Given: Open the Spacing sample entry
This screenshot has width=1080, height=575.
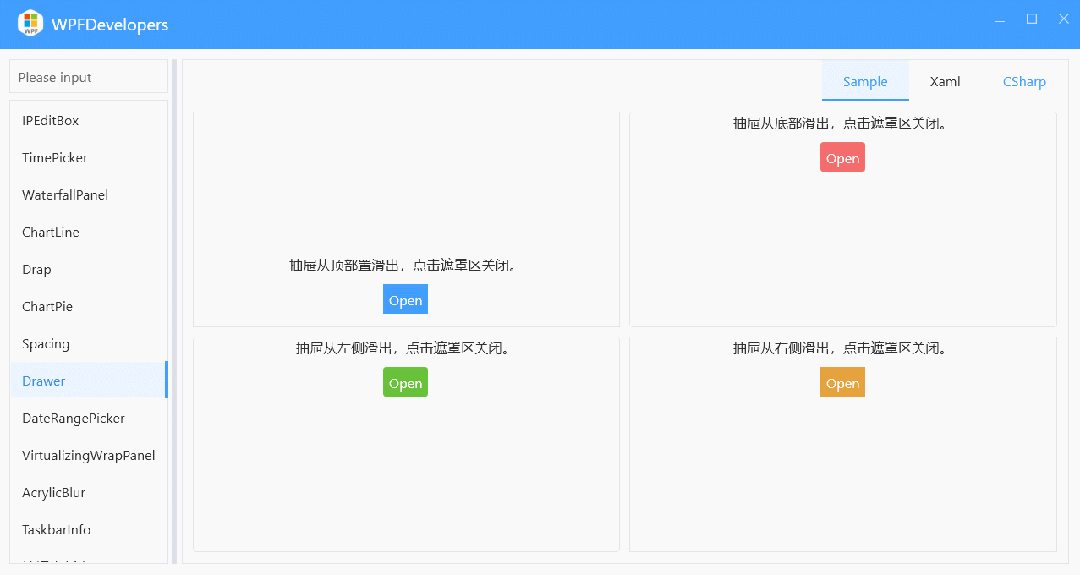Looking at the screenshot, I should (x=88, y=344).
